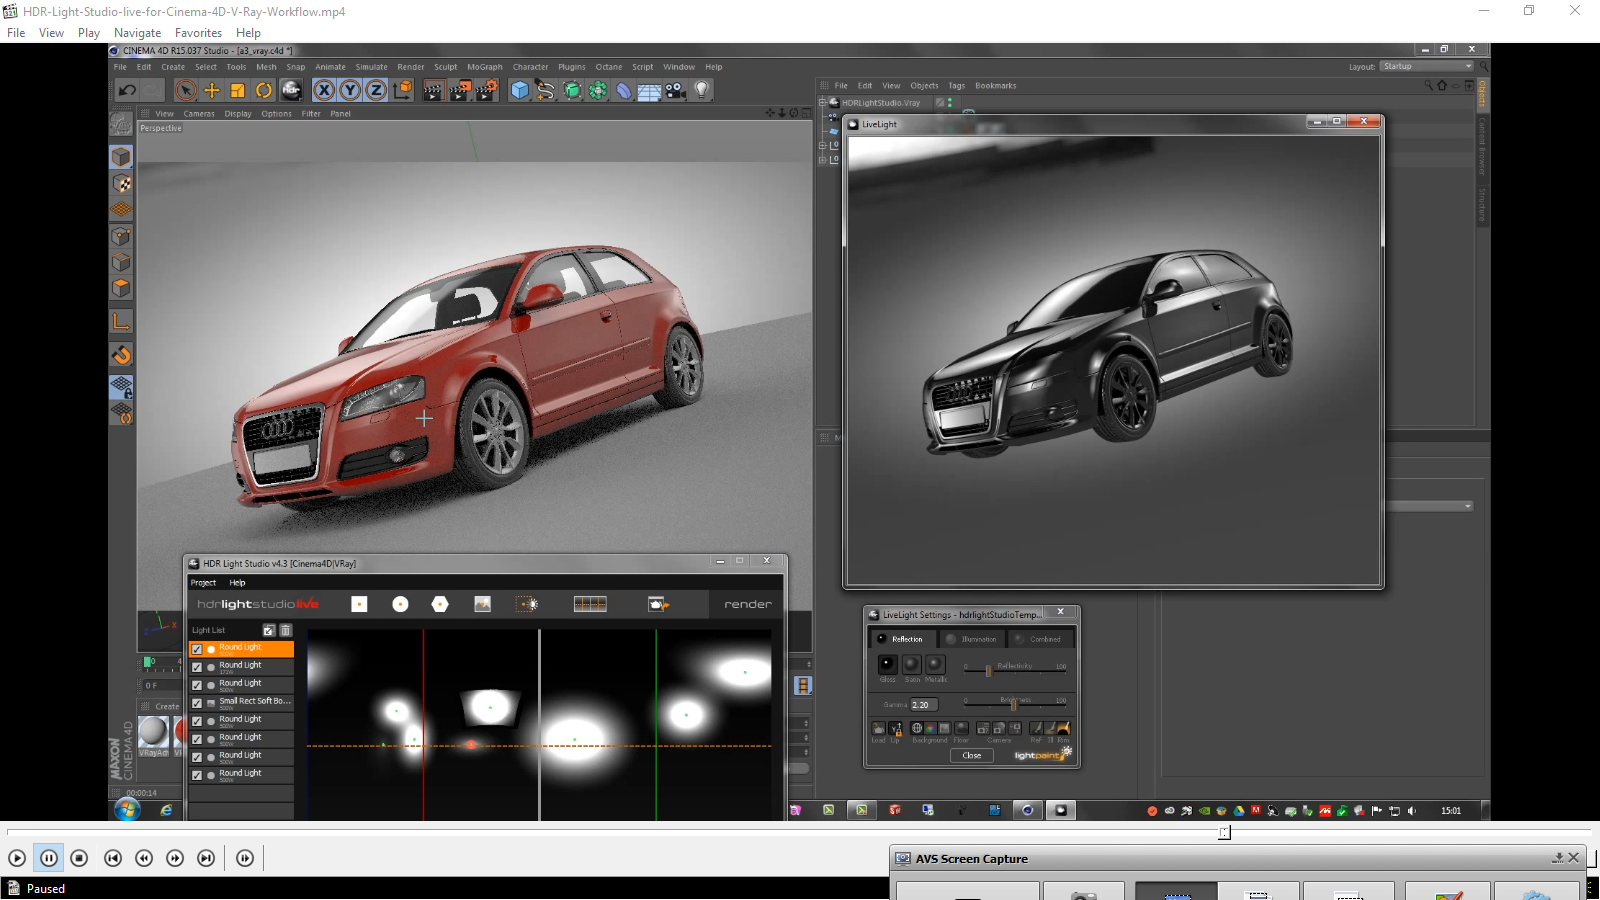Uncheck the 172W Round Light checkbox
1600x900 pixels.
[x=197, y=667]
